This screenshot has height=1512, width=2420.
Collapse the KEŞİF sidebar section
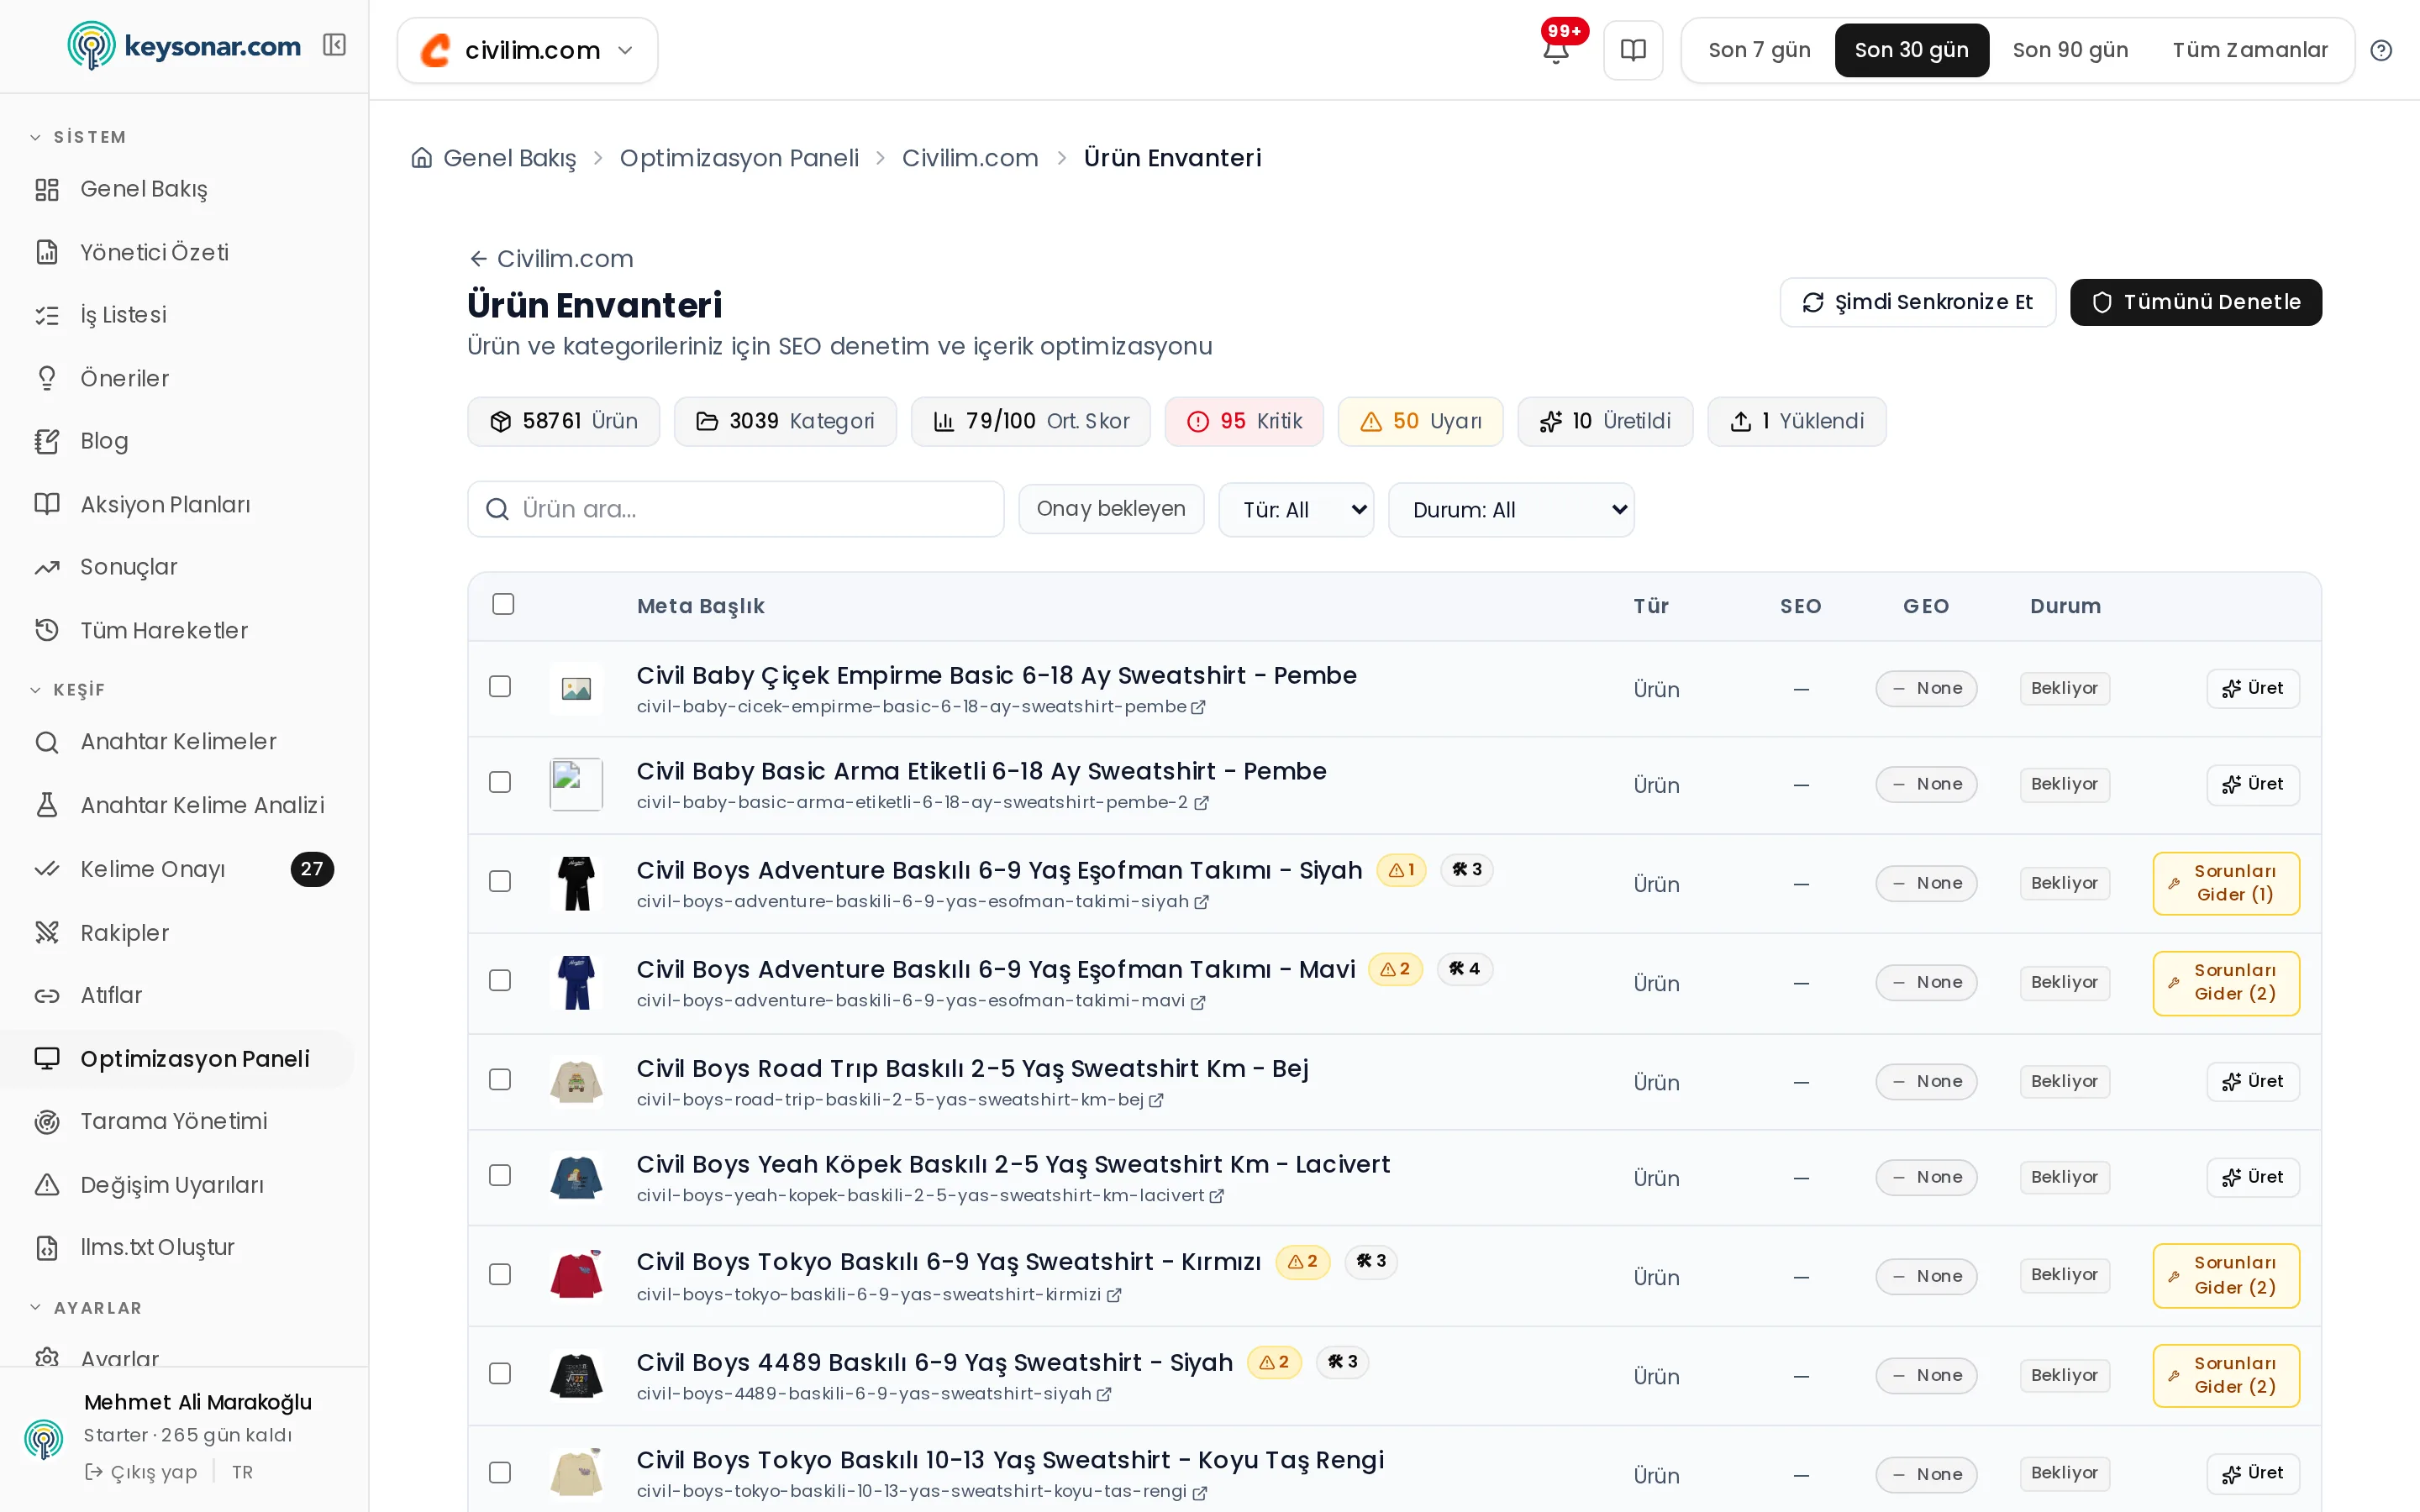[x=67, y=690]
